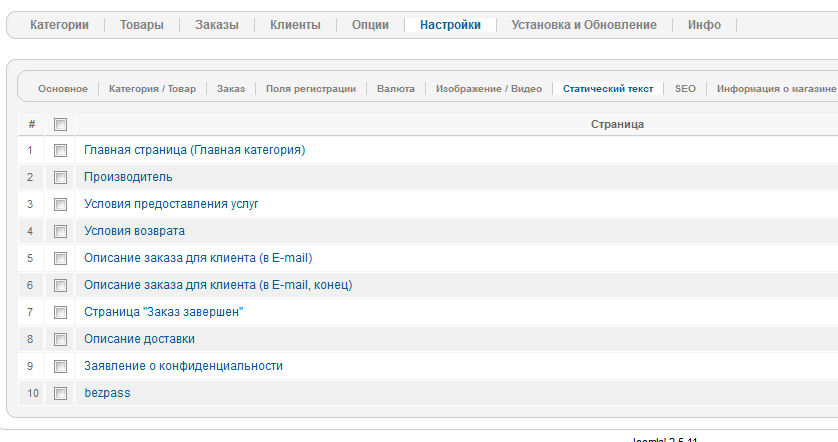Switch to the SEO tab
The height and width of the screenshot is (442, 838).
click(x=685, y=89)
